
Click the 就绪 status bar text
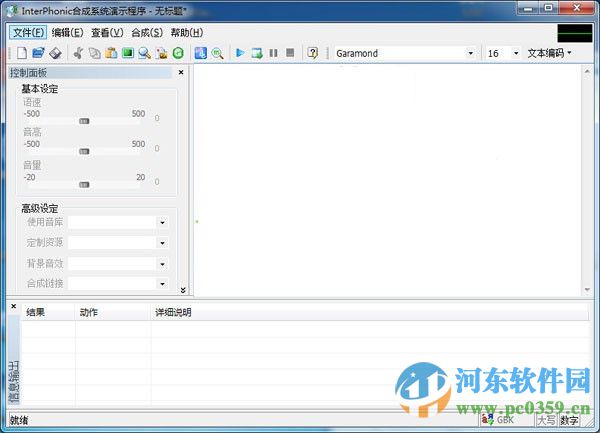pyautogui.click(x=19, y=420)
